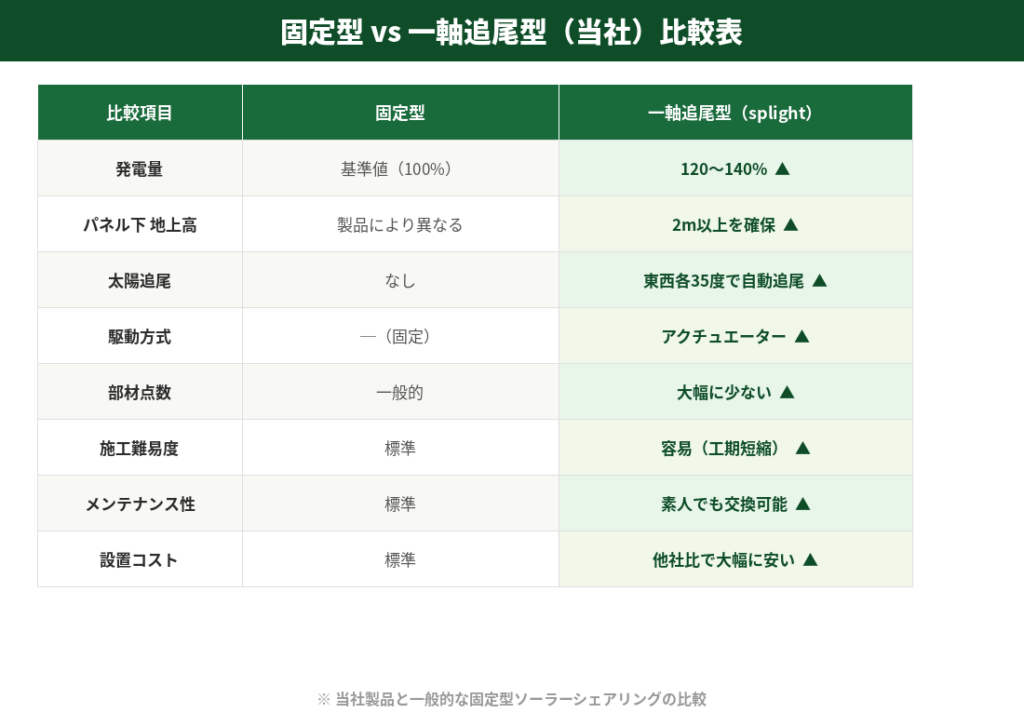Viewport: 1024px width, 726px height.
Task: Click the triangle beside 素人でも交換可能
Action: coord(803,505)
